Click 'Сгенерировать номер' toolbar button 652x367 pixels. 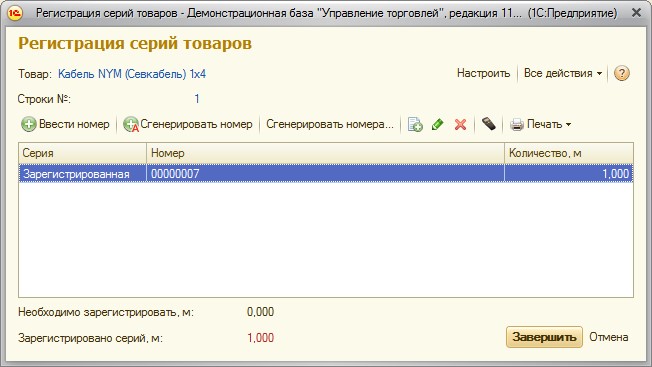188,124
